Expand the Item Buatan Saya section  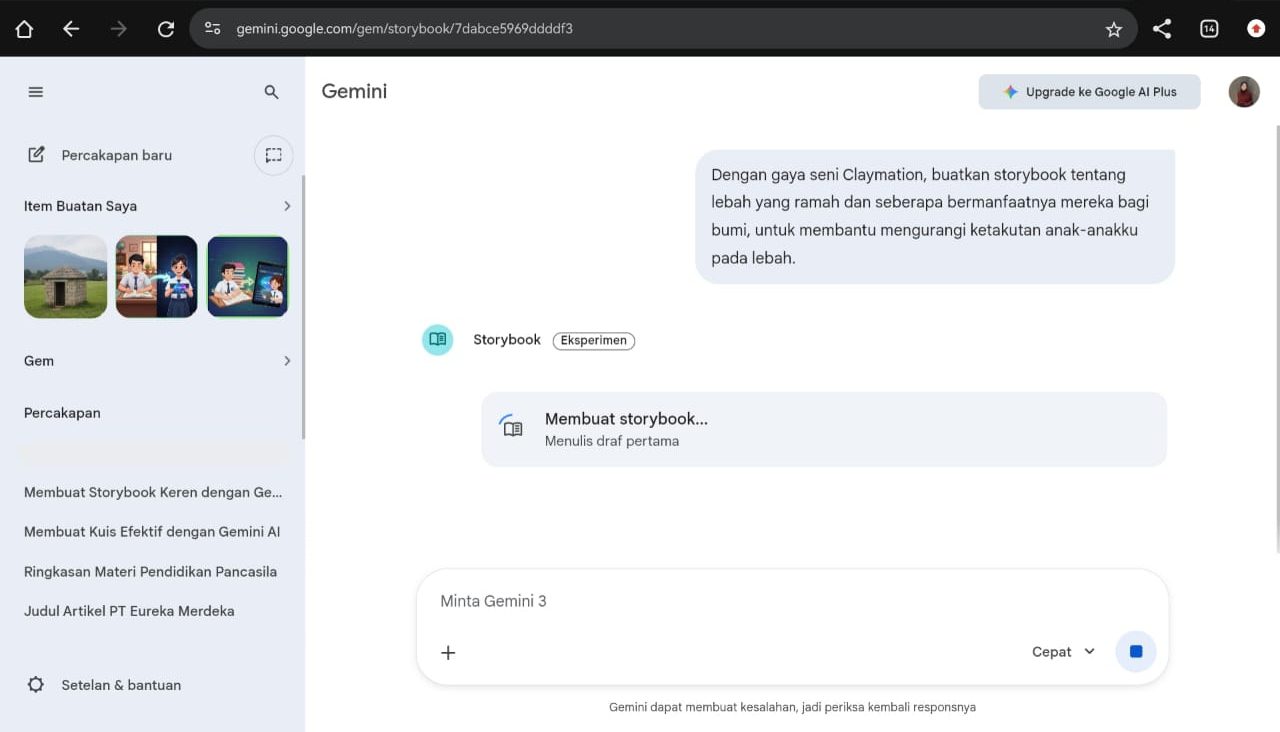[287, 206]
